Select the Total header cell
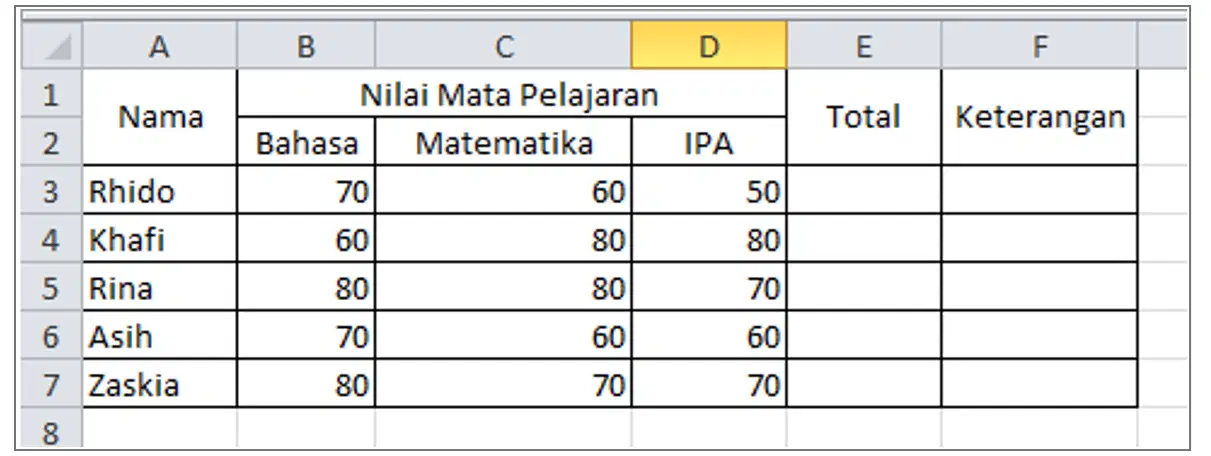This screenshot has width=1211, height=456. [x=864, y=117]
